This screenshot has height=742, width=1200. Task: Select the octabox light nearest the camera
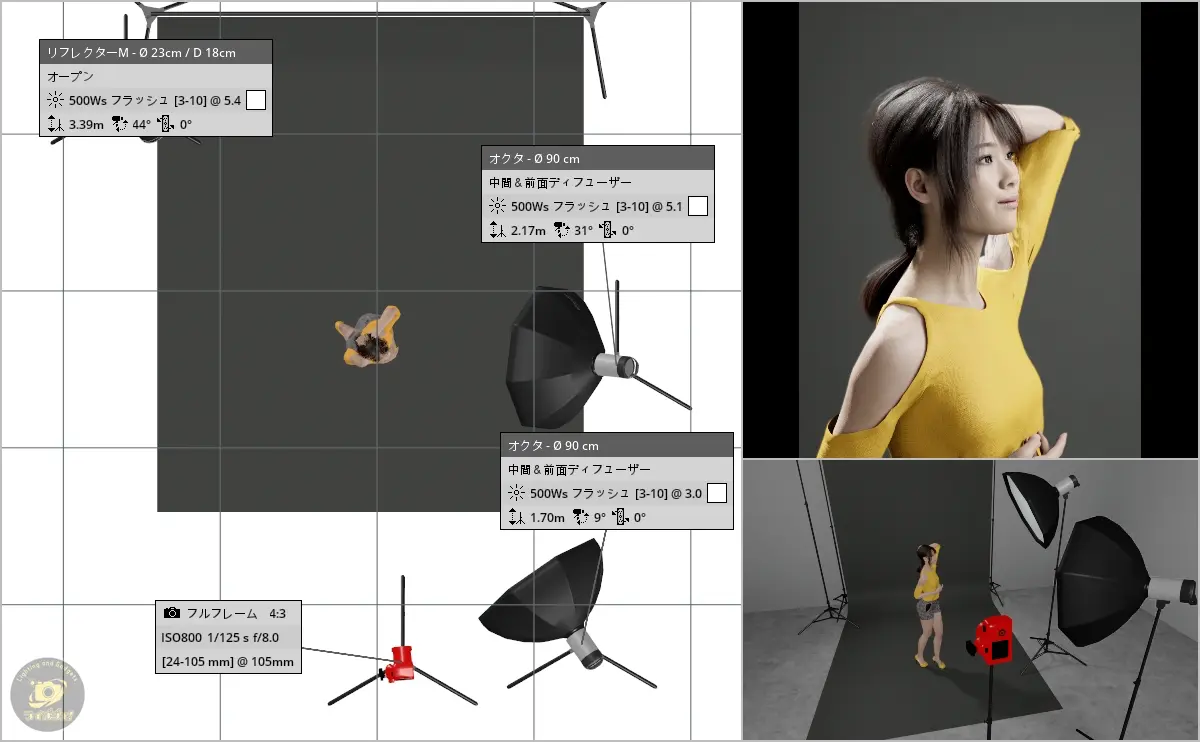(545, 605)
